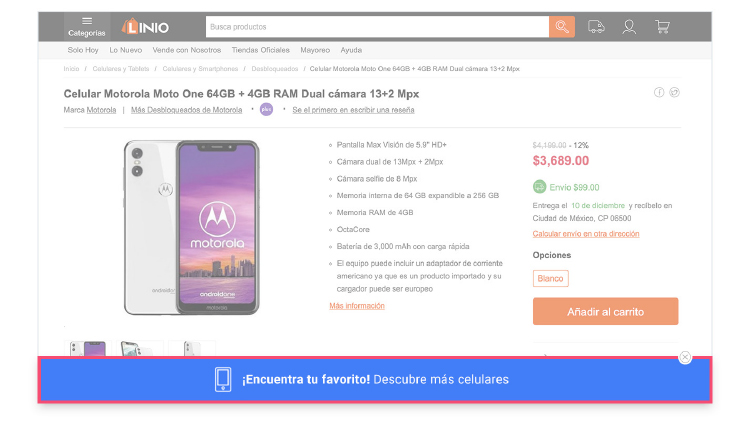This screenshot has height=425, width=747.
Task: Click the purple Plus badge icon
Action: coord(266,109)
